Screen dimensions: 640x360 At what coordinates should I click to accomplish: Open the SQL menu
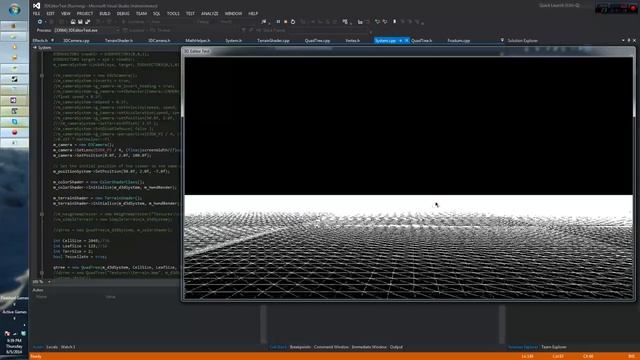coord(156,13)
